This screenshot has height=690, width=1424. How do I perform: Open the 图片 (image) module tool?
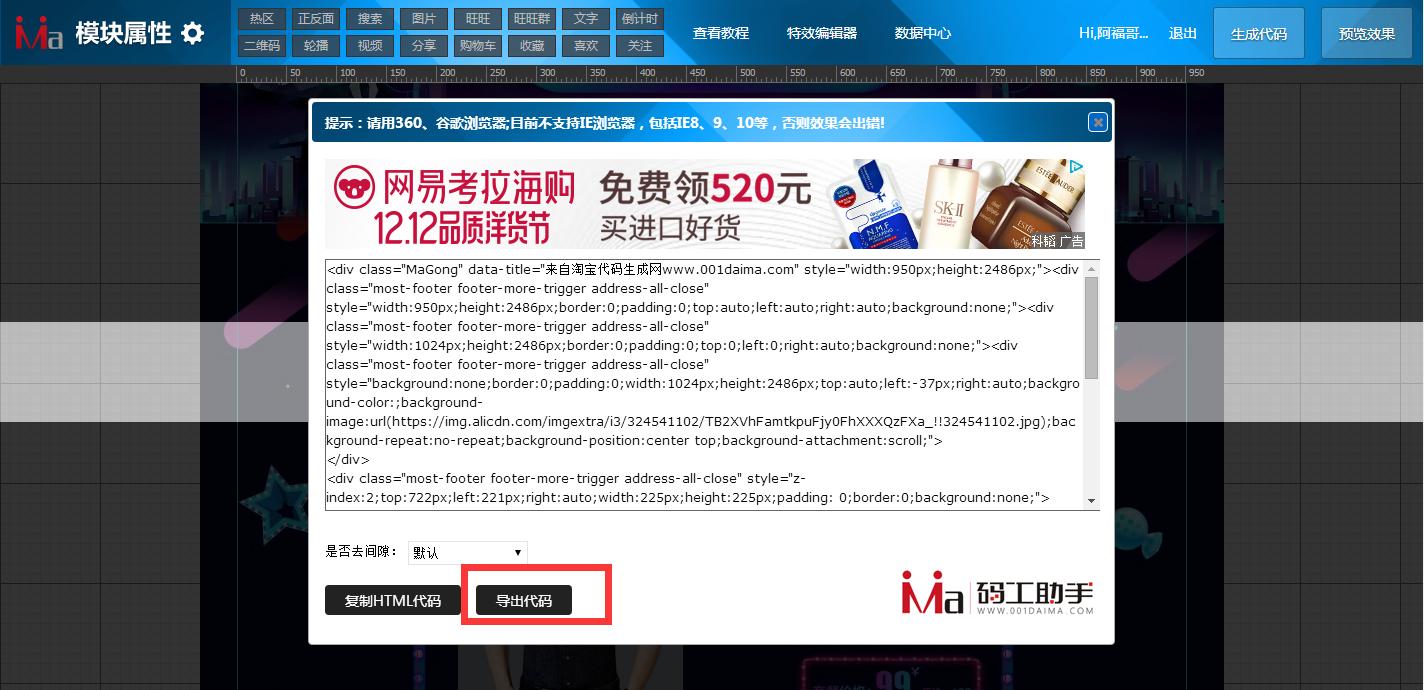point(422,18)
